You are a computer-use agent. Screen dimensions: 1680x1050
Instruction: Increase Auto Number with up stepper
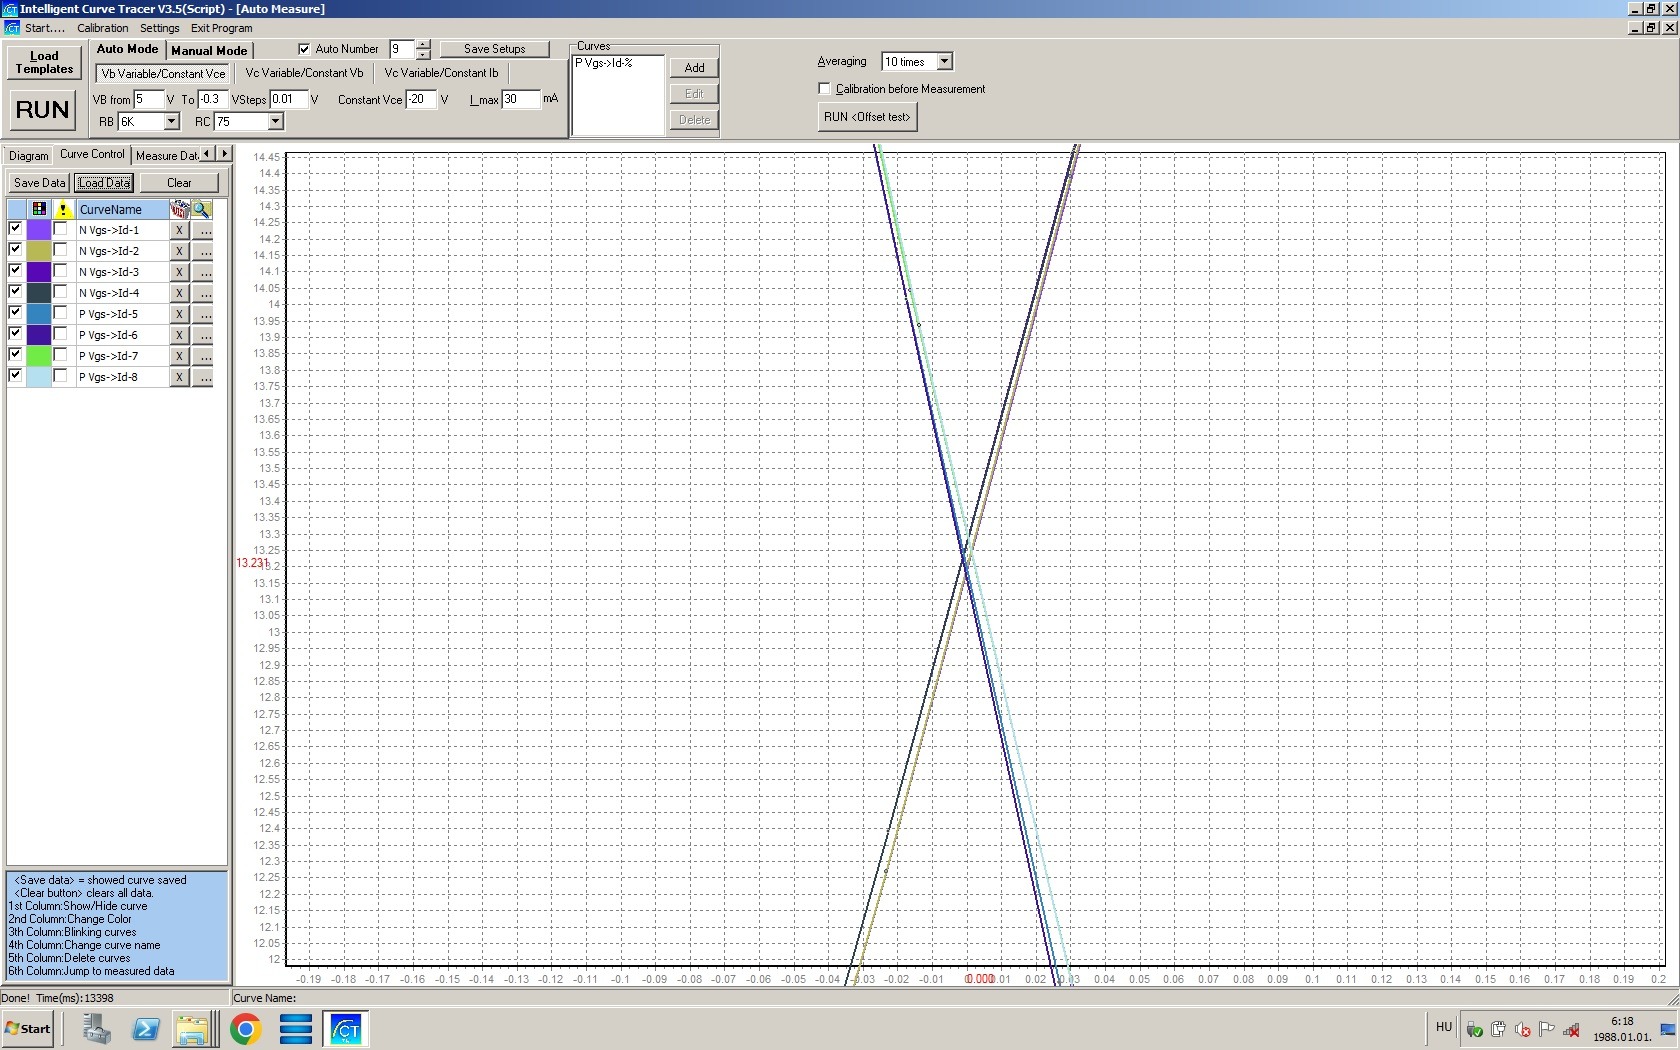pyautogui.click(x=423, y=44)
